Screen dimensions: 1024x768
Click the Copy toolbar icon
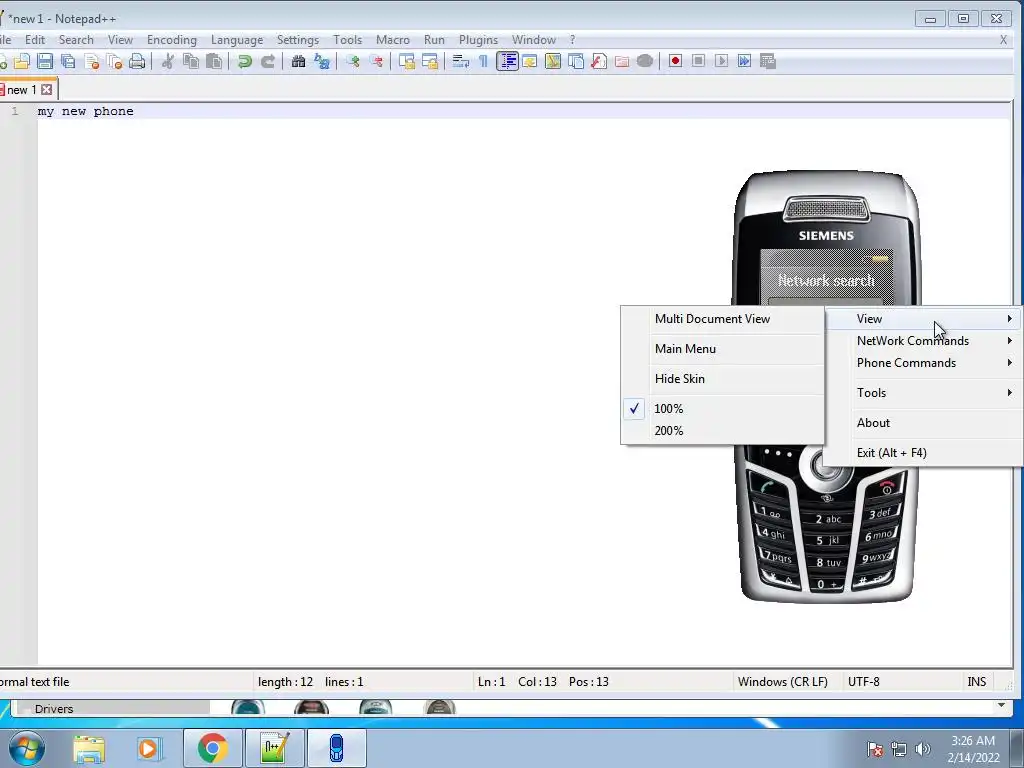click(191, 61)
